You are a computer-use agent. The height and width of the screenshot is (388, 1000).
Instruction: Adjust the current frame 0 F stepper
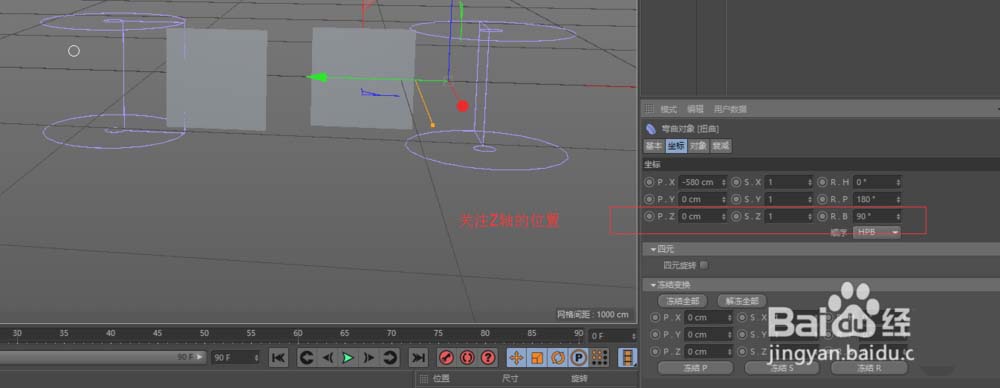(x=633, y=336)
